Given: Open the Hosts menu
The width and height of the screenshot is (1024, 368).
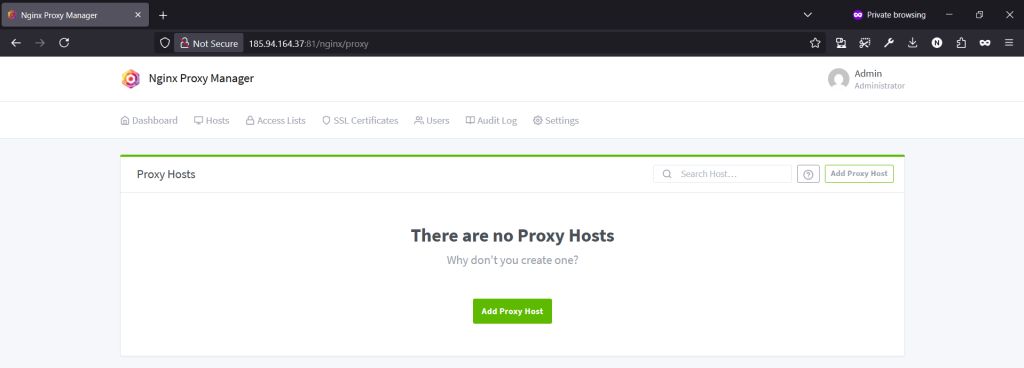Looking at the screenshot, I should (212, 121).
